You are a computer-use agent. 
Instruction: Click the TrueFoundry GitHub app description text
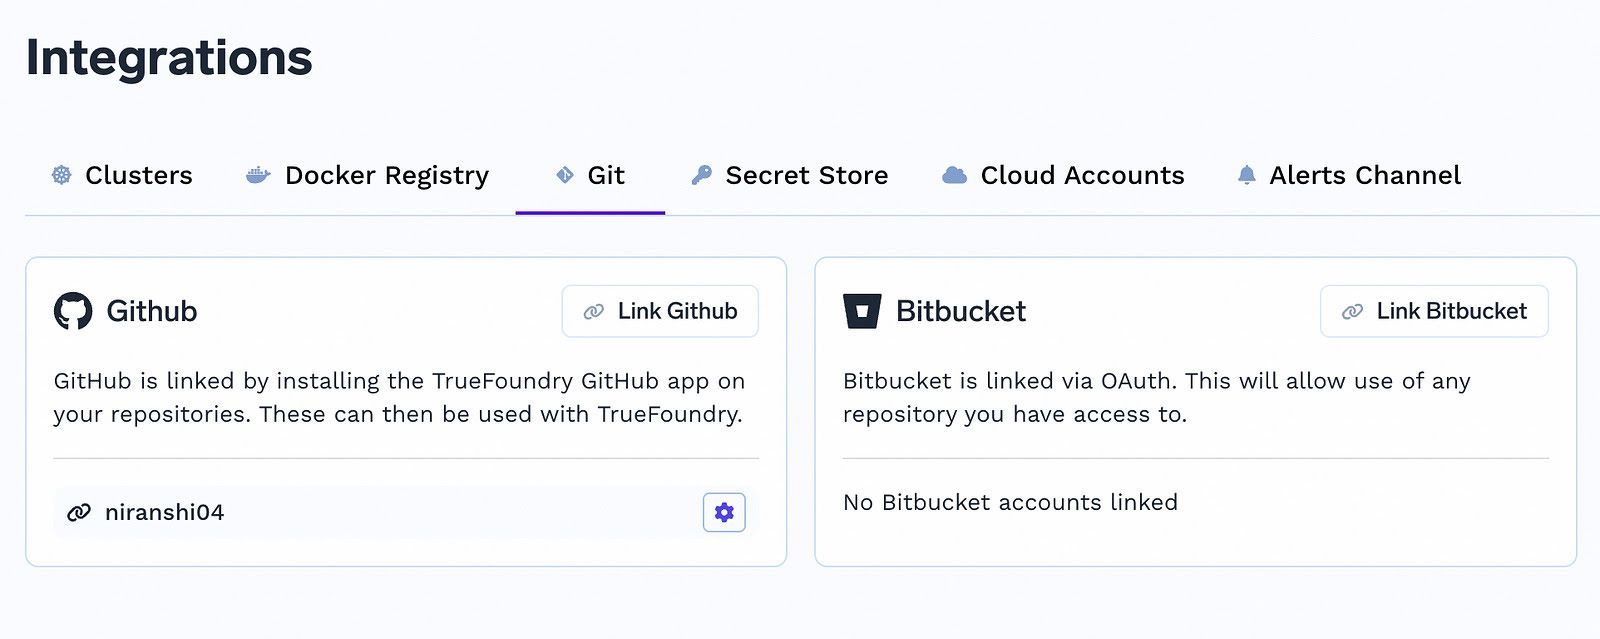point(398,397)
